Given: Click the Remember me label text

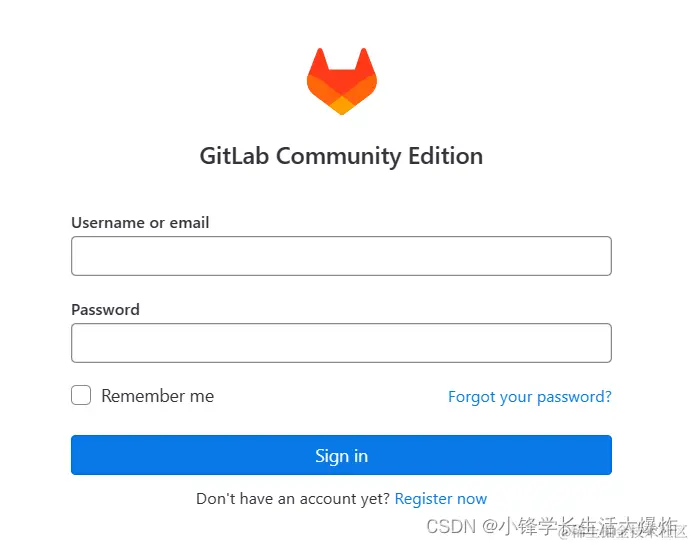Looking at the screenshot, I should click(157, 396).
